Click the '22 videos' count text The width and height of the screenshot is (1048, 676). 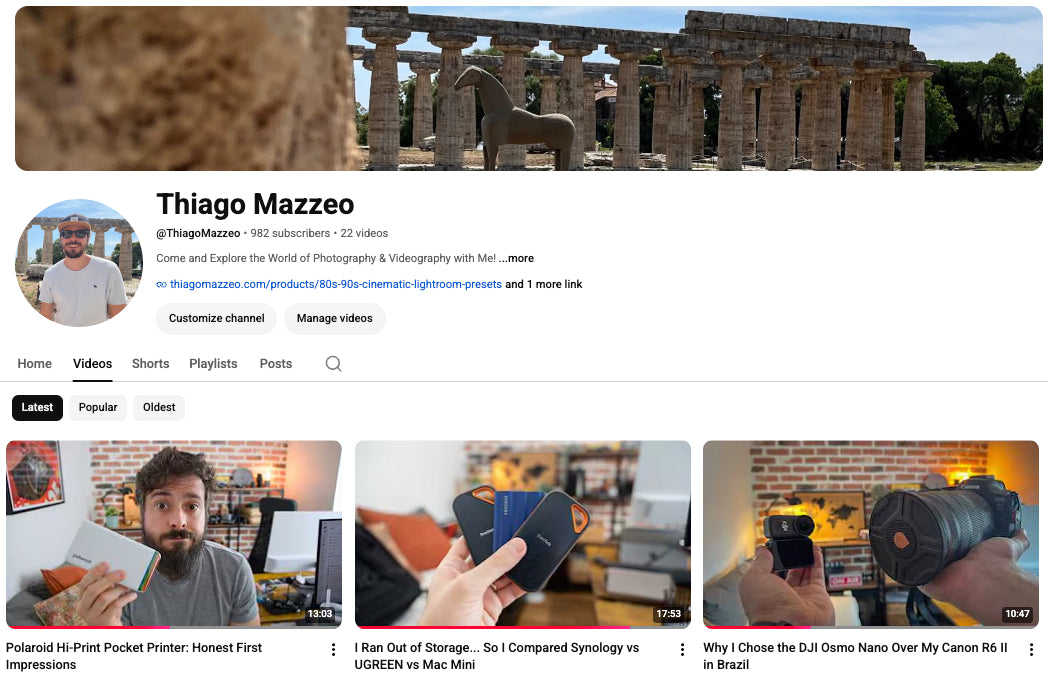pos(364,233)
